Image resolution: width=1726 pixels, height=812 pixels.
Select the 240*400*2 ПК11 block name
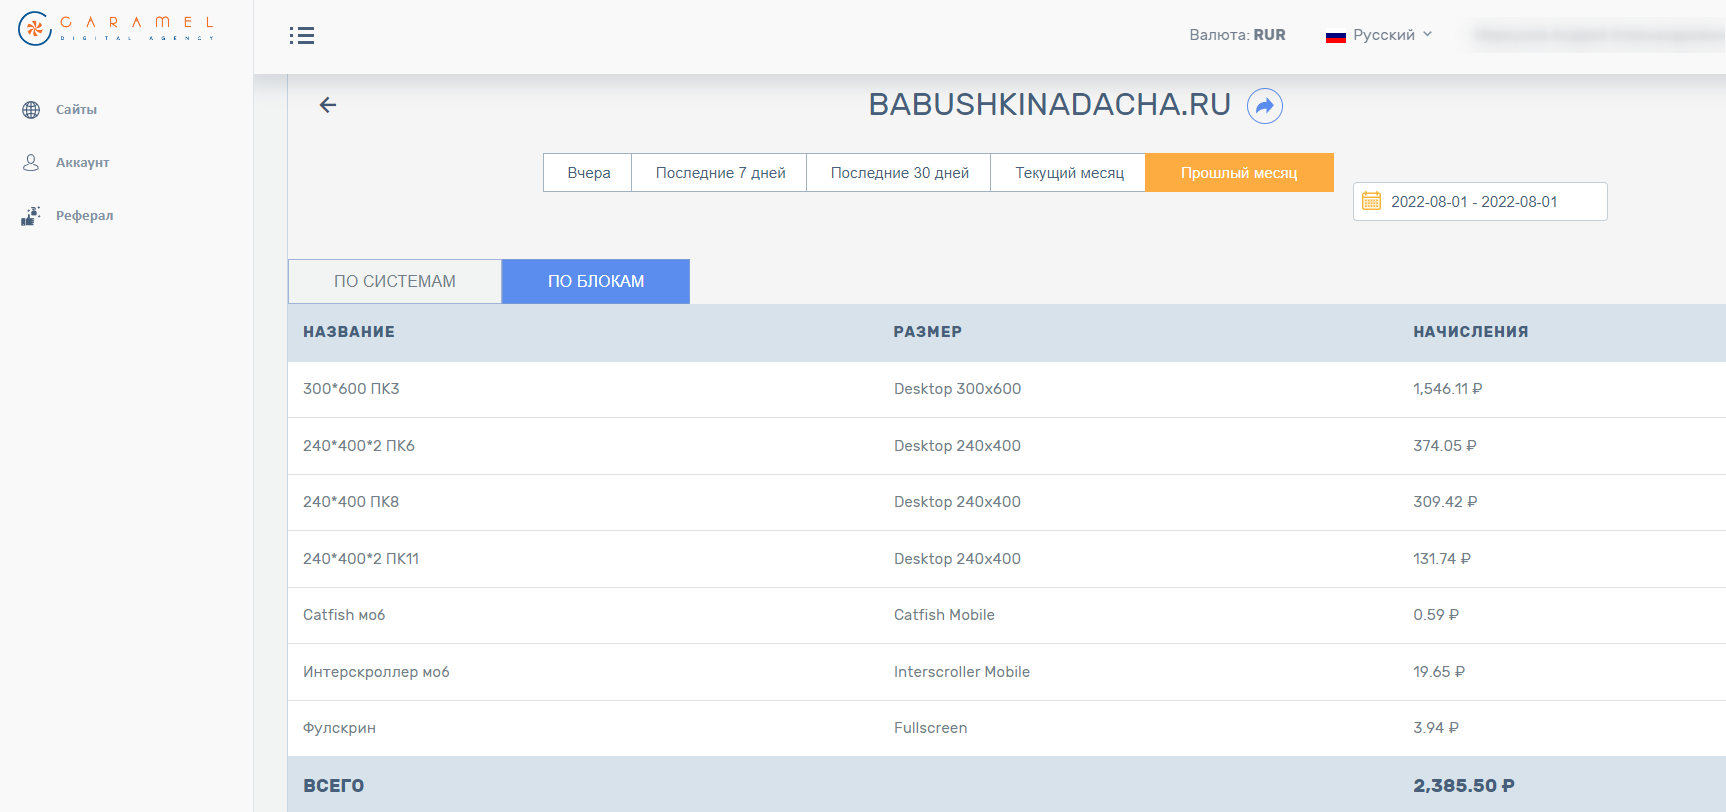coord(361,559)
